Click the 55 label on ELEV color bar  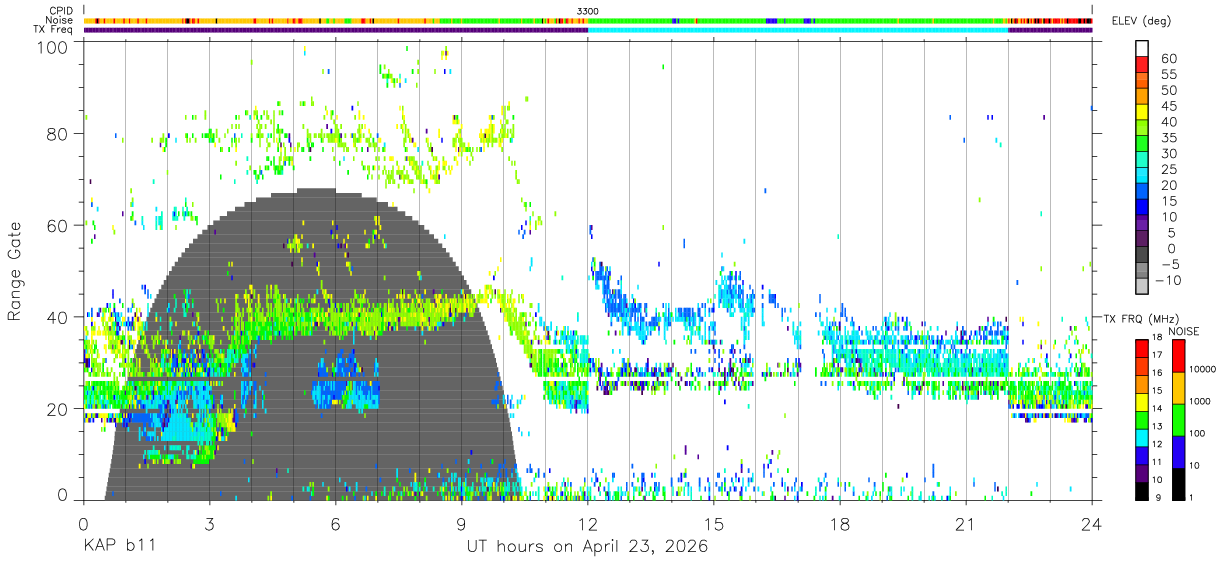point(1167,75)
